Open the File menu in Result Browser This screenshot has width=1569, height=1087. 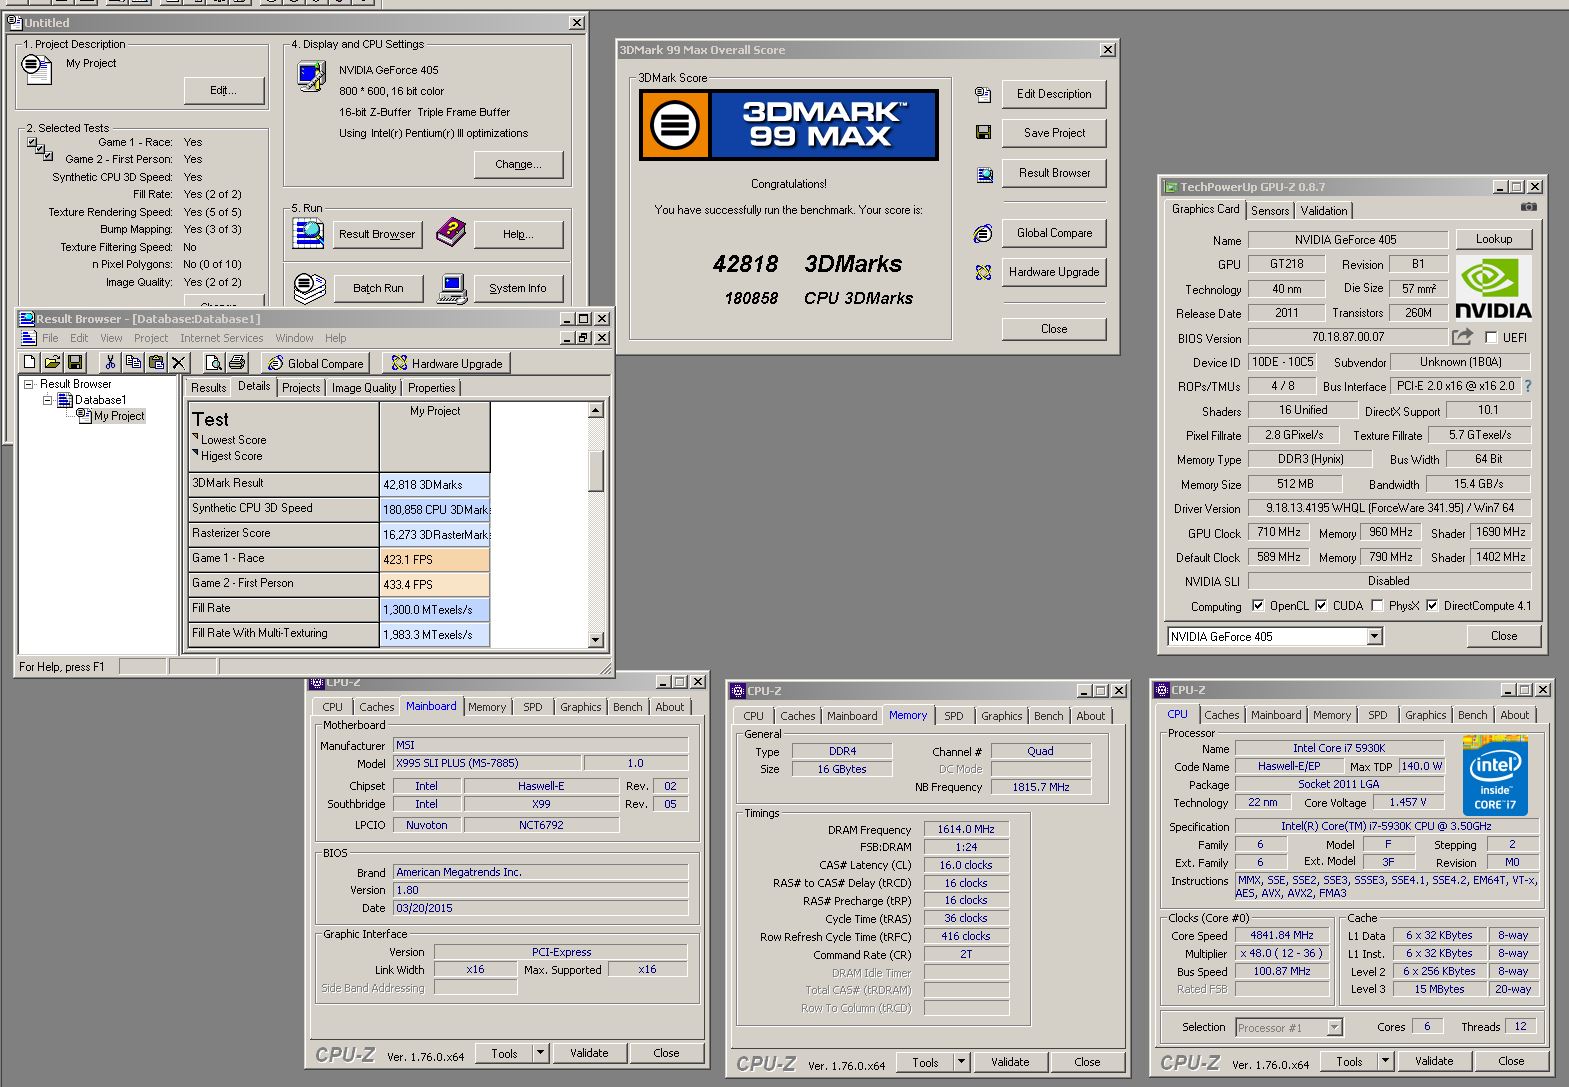coord(50,338)
